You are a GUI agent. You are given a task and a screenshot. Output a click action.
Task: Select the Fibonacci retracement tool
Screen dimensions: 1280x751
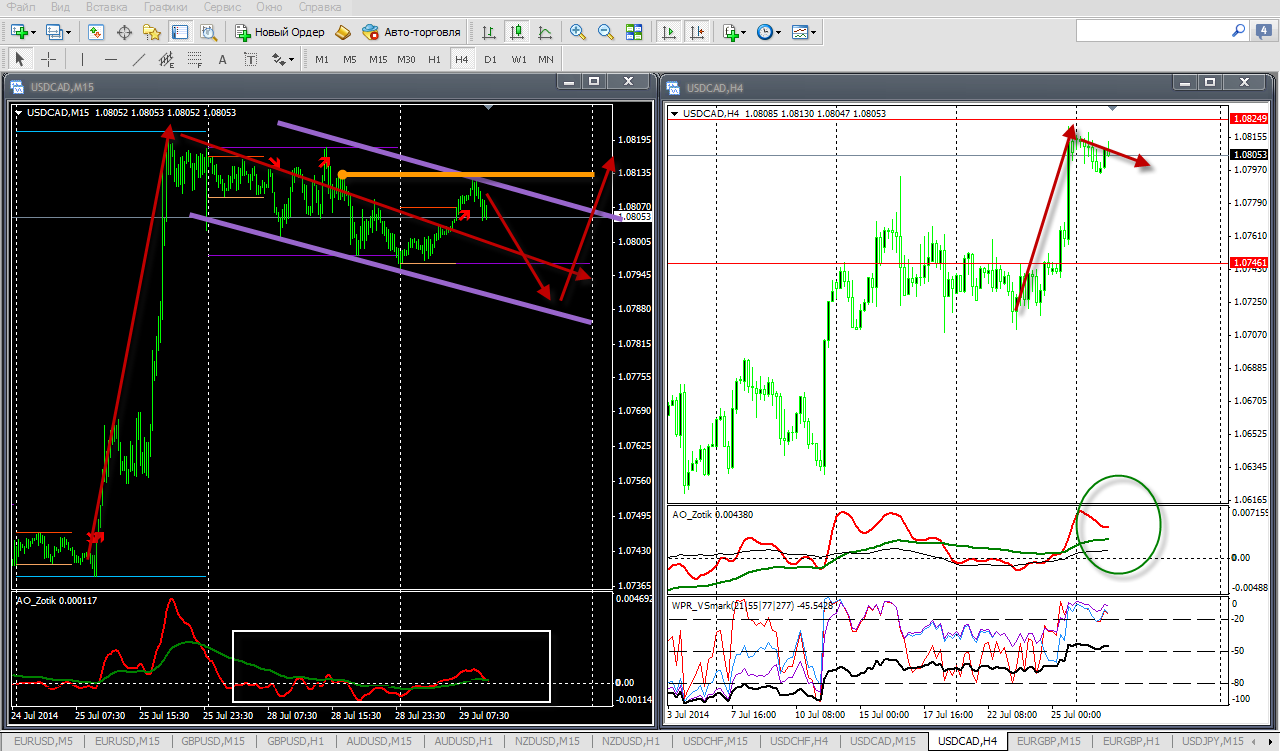coord(196,59)
